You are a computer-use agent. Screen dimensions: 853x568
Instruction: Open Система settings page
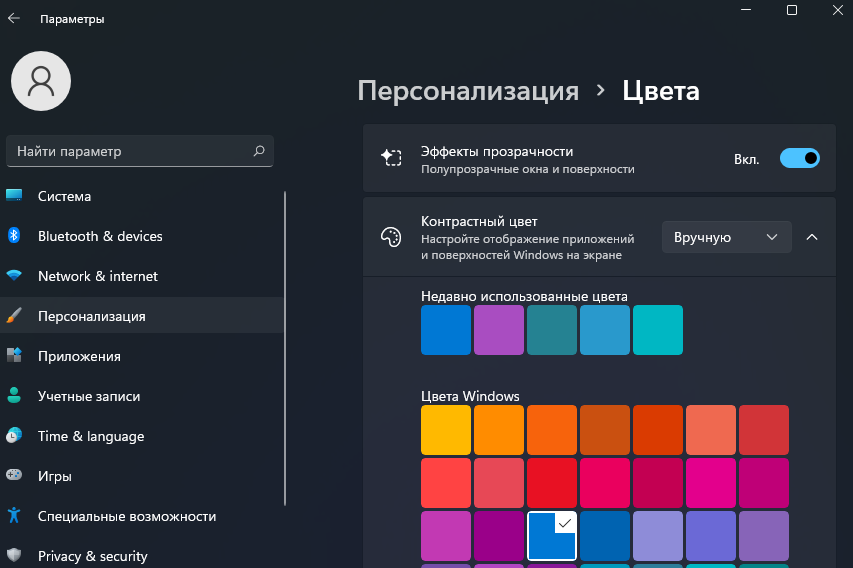click(x=142, y=196)
